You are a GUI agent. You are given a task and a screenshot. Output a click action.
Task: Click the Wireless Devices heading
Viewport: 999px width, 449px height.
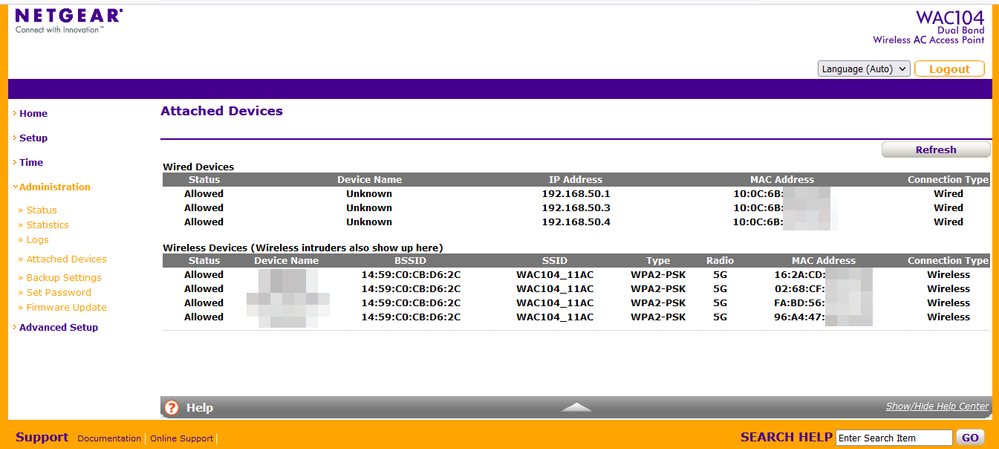point(303,247)
